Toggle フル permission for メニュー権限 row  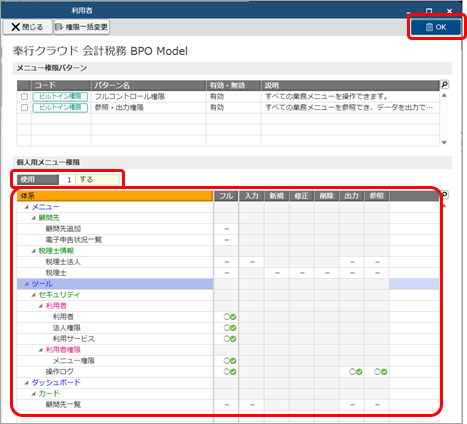tap(230, 361)
